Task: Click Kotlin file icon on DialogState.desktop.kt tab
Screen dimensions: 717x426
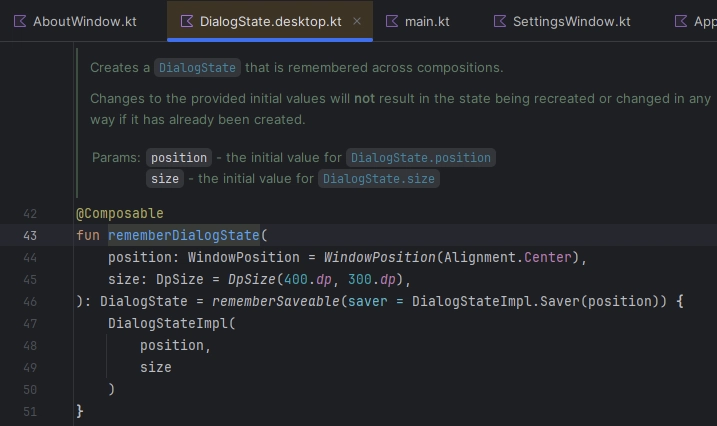Action: click(187, 21)
